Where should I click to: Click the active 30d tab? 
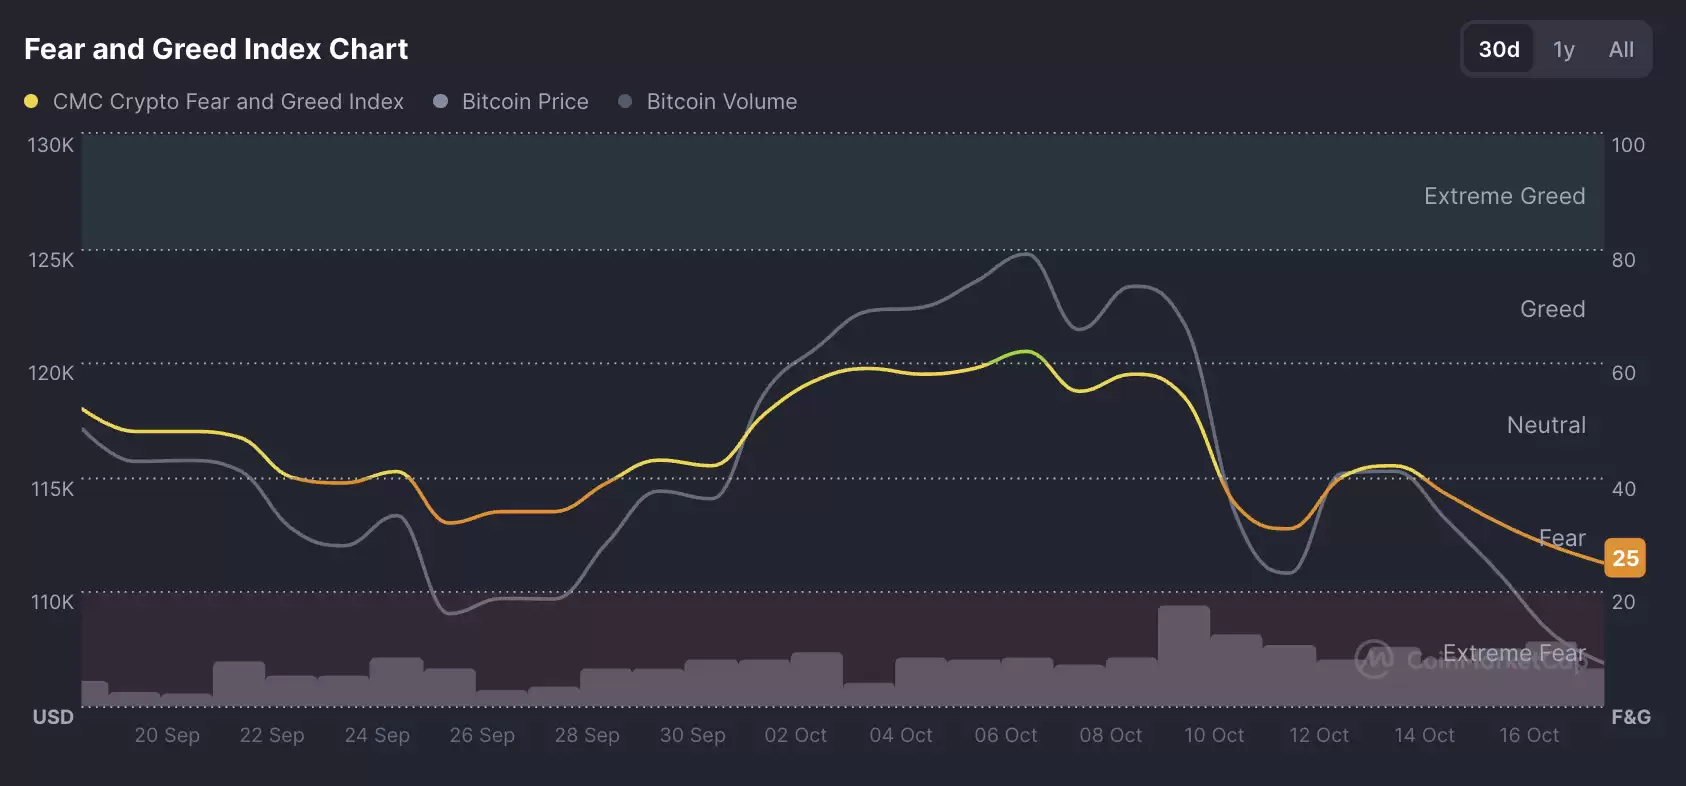1498,48
